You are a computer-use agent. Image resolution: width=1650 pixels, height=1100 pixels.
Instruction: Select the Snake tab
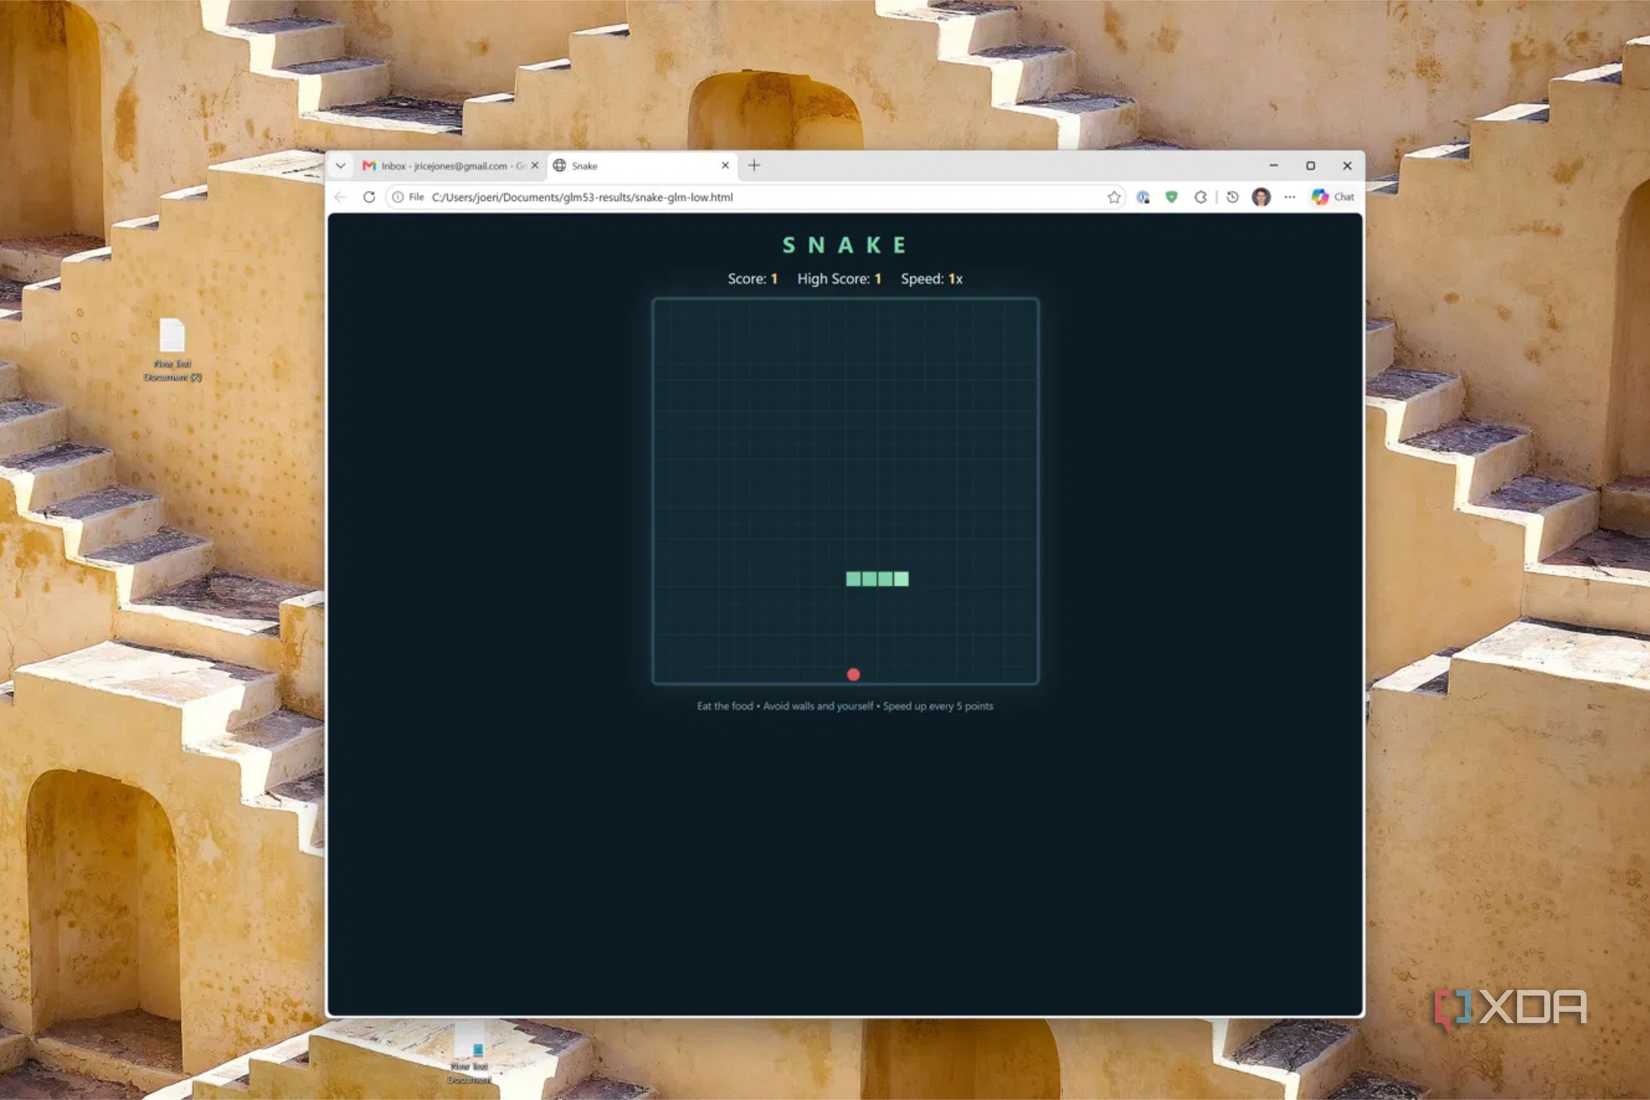pyautogui.click(x=641, y=165)
